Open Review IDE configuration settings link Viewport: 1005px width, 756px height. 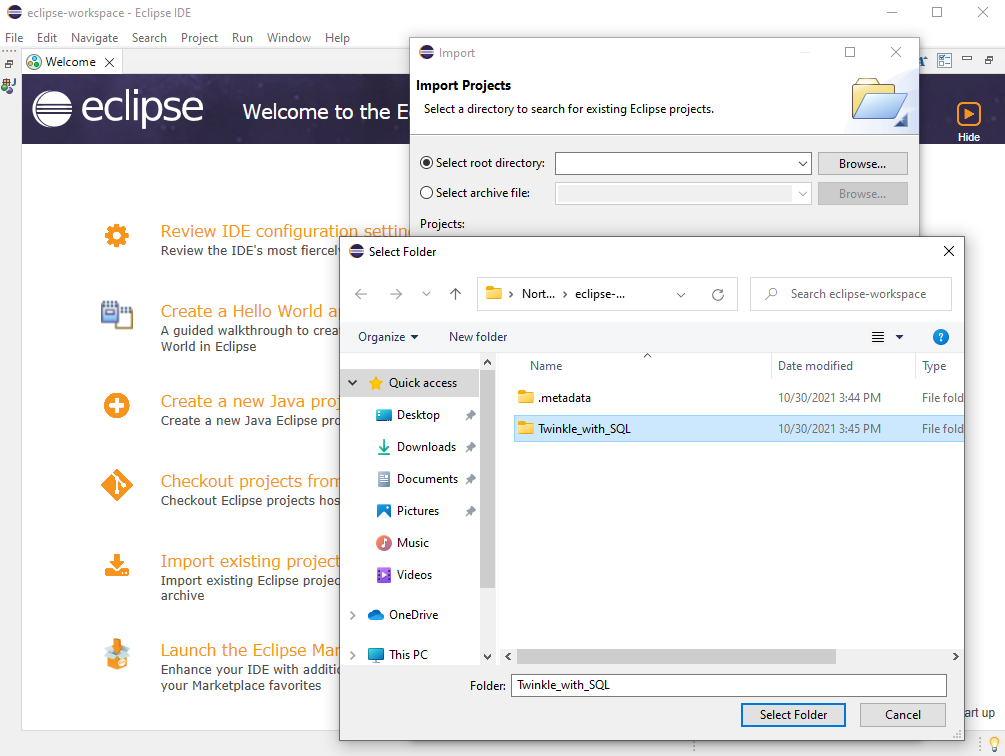point(285,231)
